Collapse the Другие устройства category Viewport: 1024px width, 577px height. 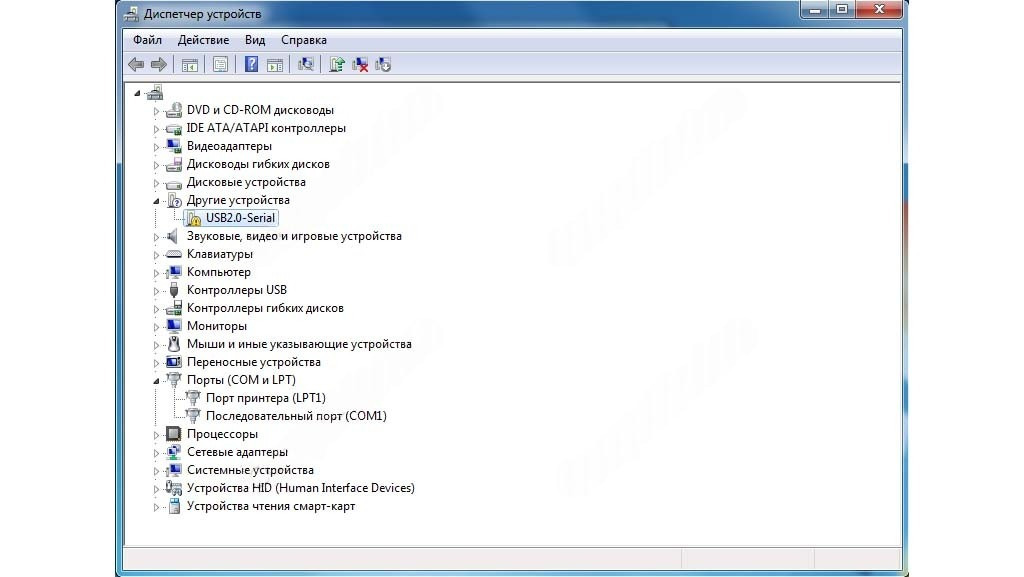point(156,201)
